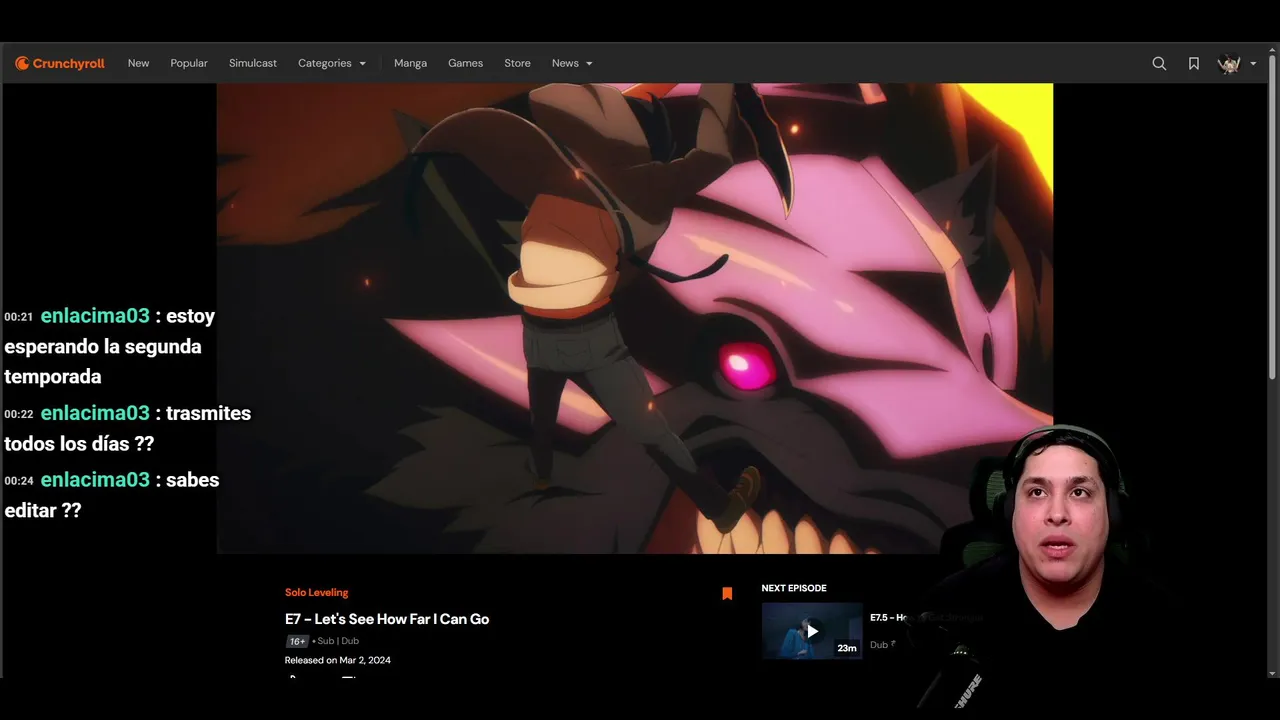The height and width of the screenshot is (720, 1280).
Task: Click the video player frame
Action: point(635,318)
